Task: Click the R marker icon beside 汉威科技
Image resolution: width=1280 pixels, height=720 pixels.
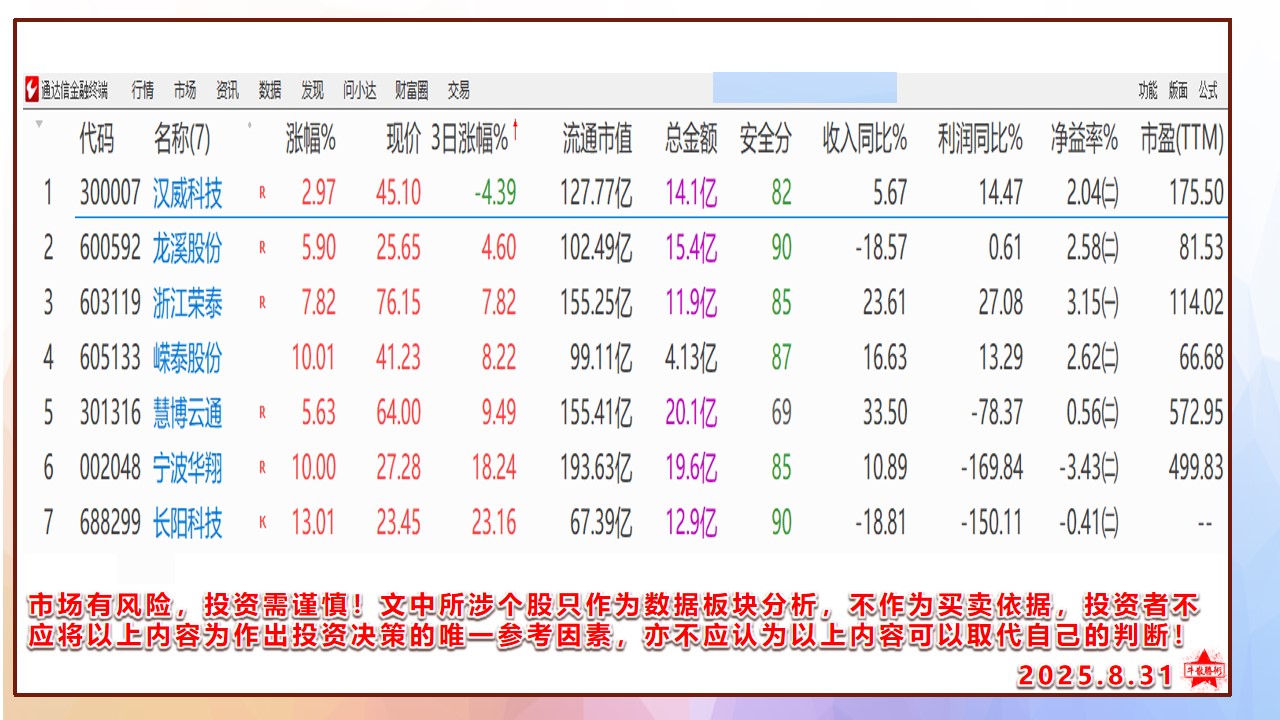Action: [262, 193]
